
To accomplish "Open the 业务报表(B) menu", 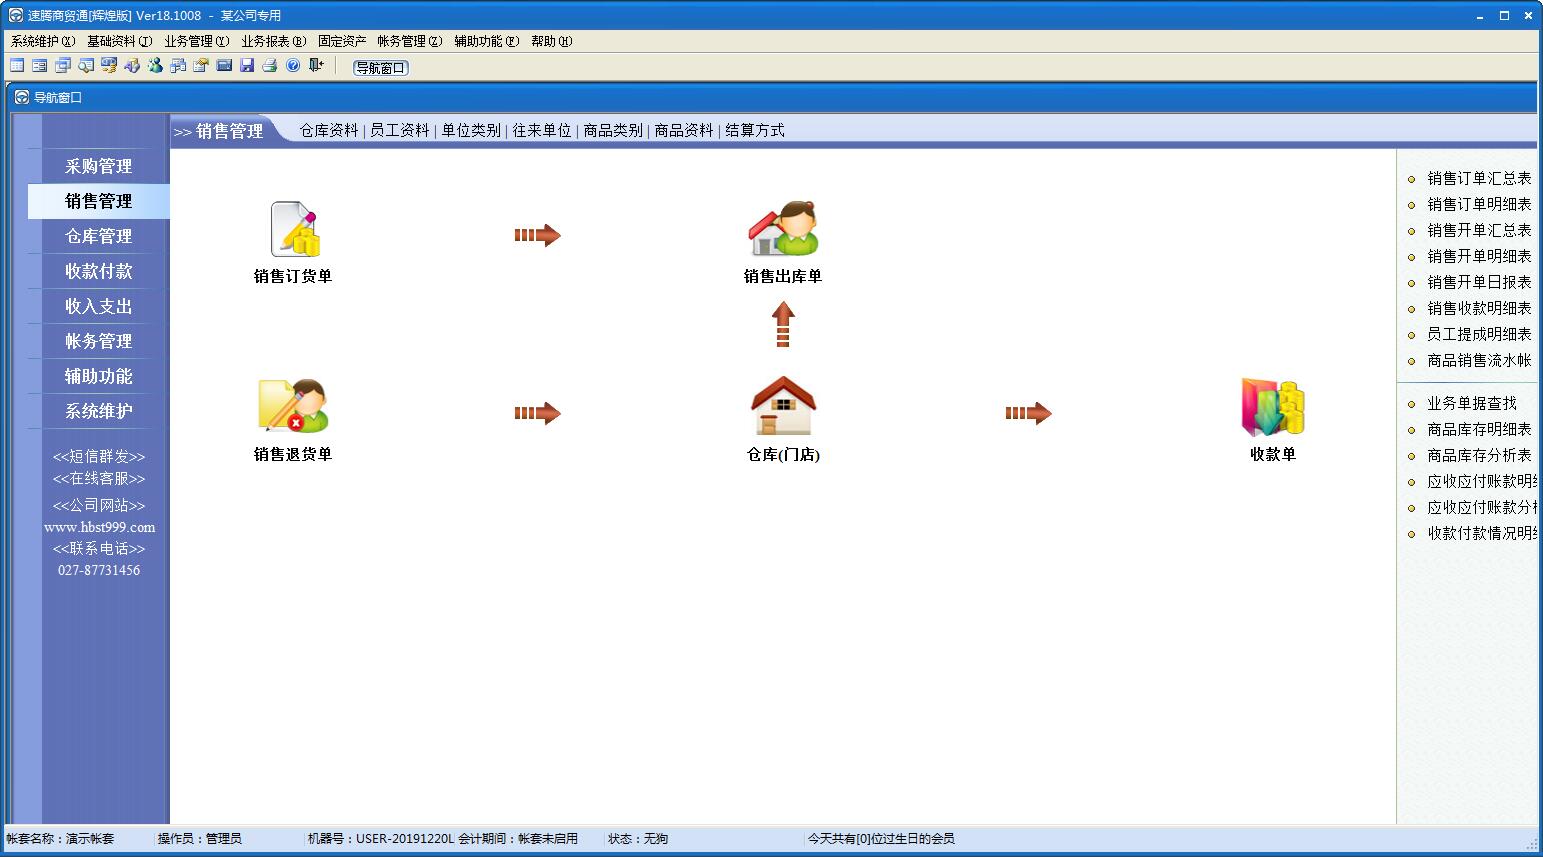I will [x=274, y=41].
